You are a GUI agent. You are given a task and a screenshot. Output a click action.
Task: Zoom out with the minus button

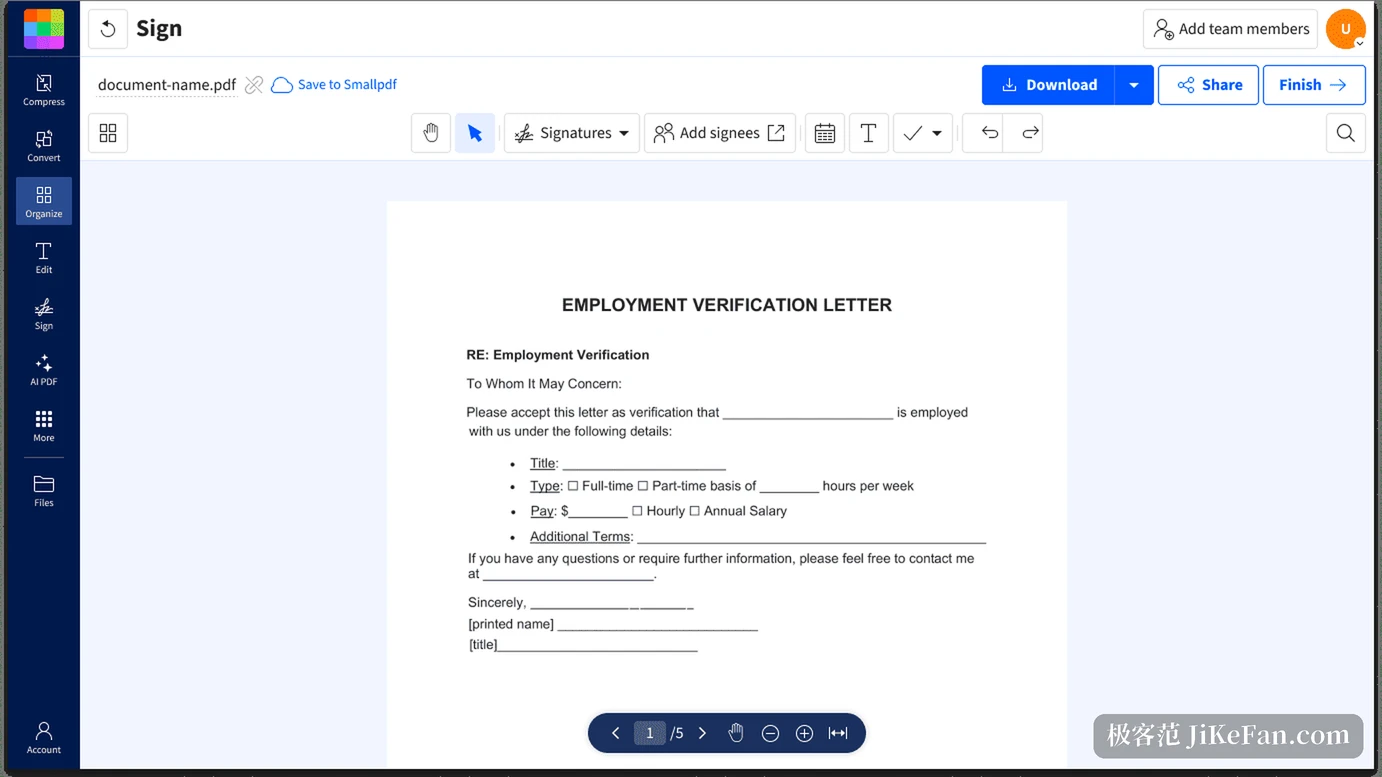coord(770,733)
